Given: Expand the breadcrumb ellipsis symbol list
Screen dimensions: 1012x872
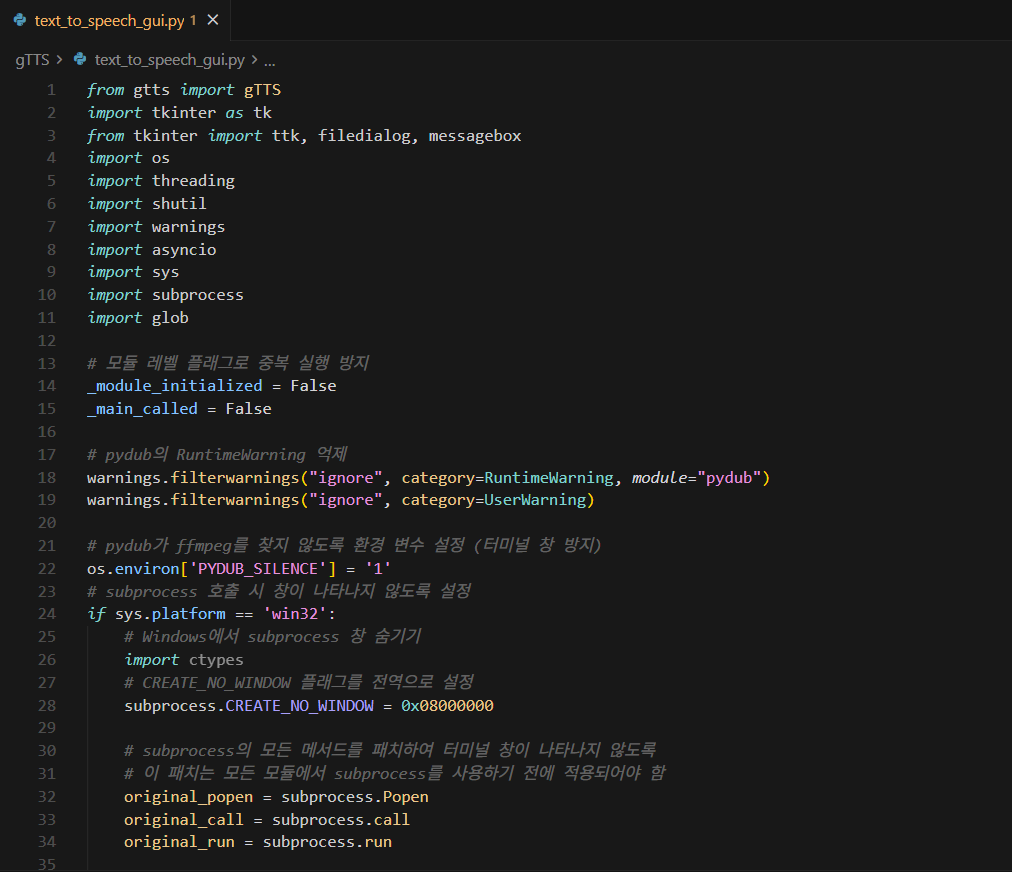Looking at the screenshot, I should [269, 60].
